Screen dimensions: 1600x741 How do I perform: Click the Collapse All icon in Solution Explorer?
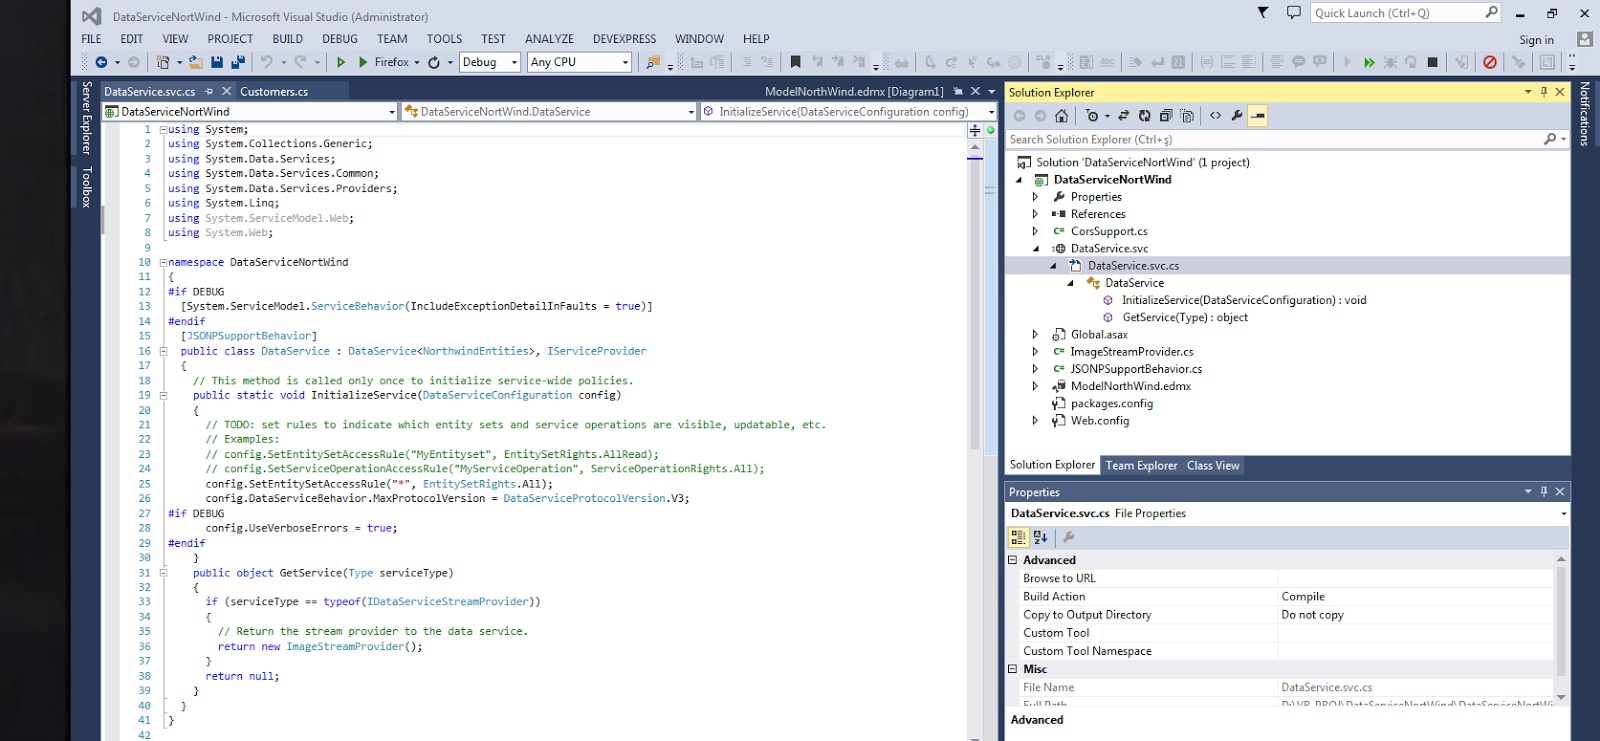click(x=1165, y=116)
